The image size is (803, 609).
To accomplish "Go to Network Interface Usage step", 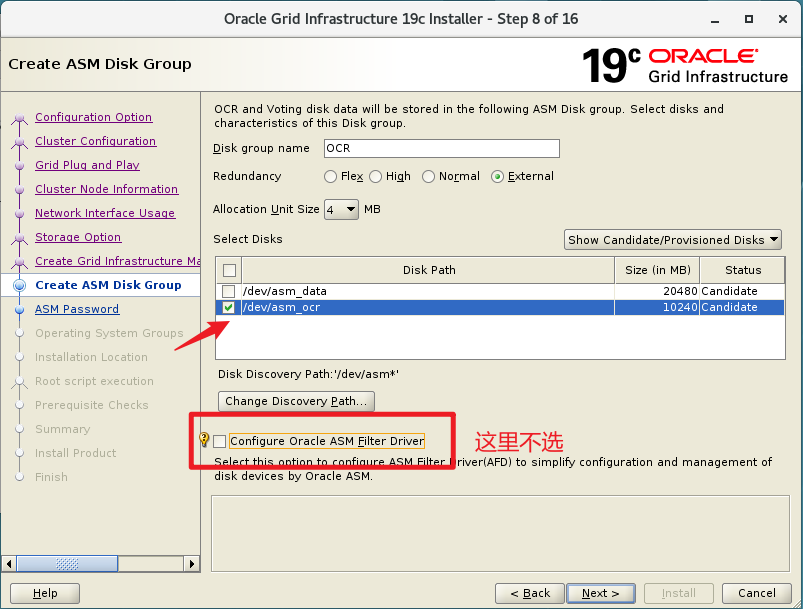I will 105,213.
